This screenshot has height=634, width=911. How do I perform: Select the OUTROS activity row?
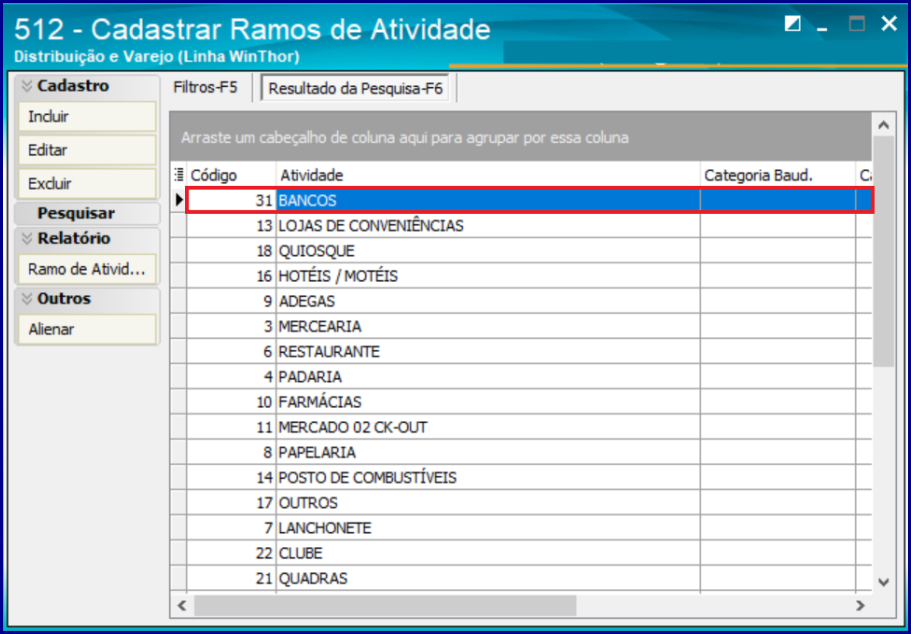tap(529, 503)
